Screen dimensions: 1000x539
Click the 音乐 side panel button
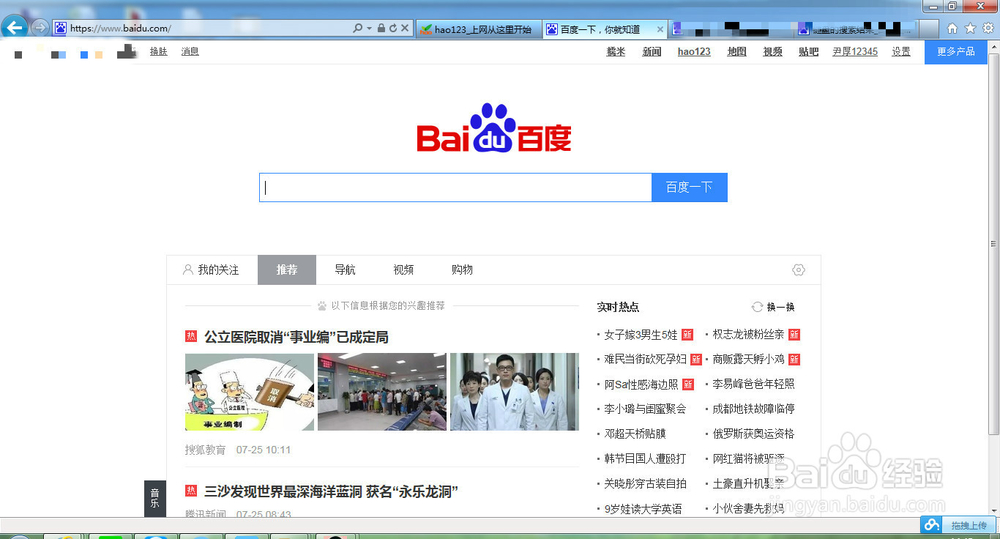(x=155, y=498)
